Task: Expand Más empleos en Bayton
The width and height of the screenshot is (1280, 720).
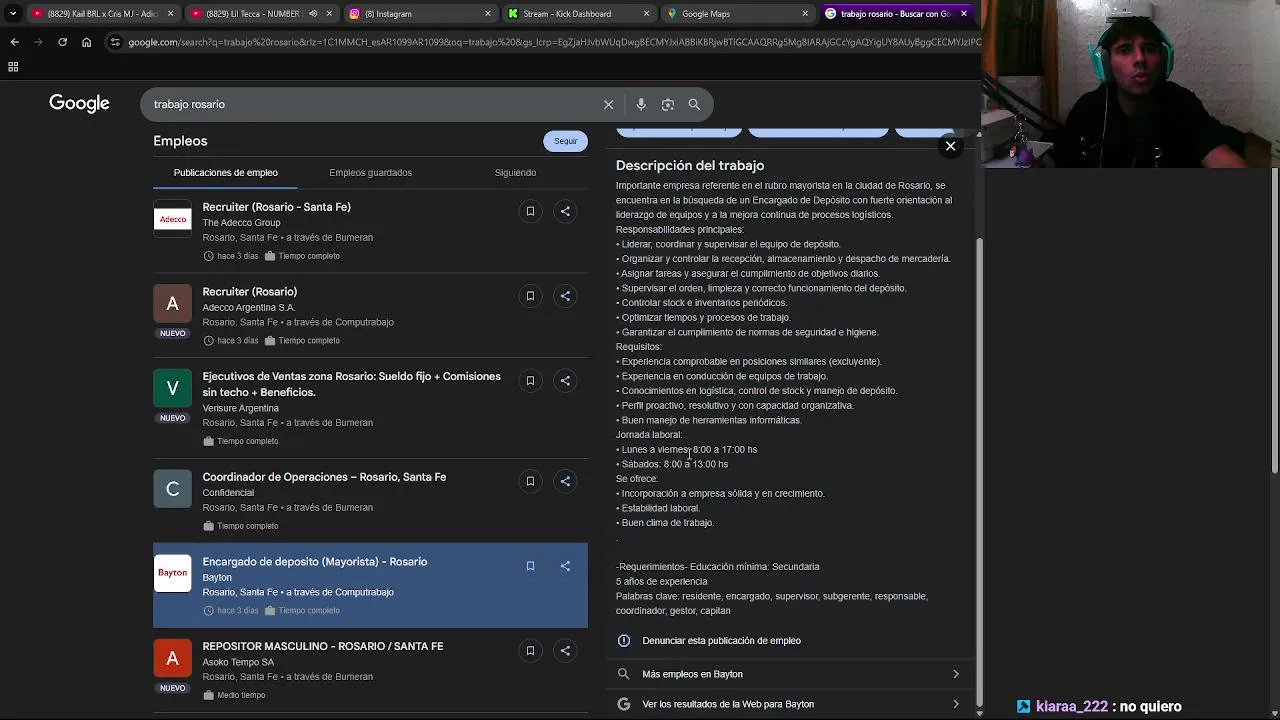Action: 790,674
